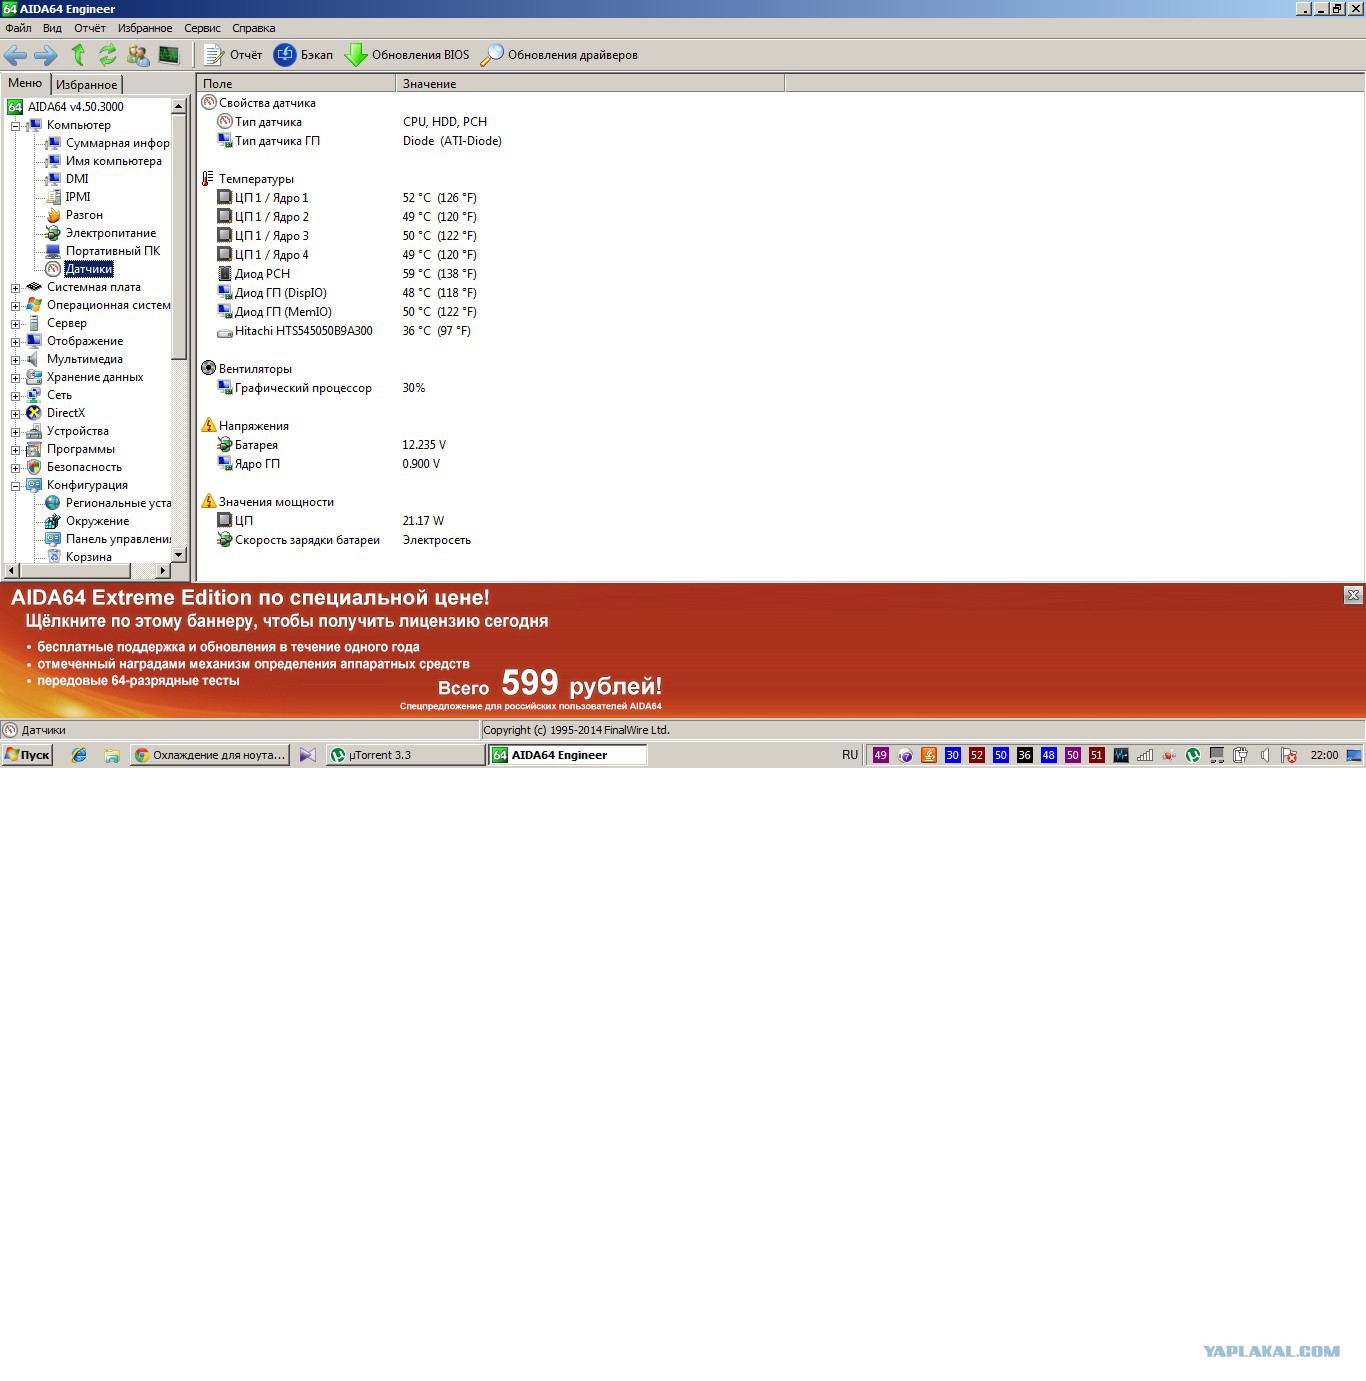
Task: Open the Файл menu
Action: [18, 28]
